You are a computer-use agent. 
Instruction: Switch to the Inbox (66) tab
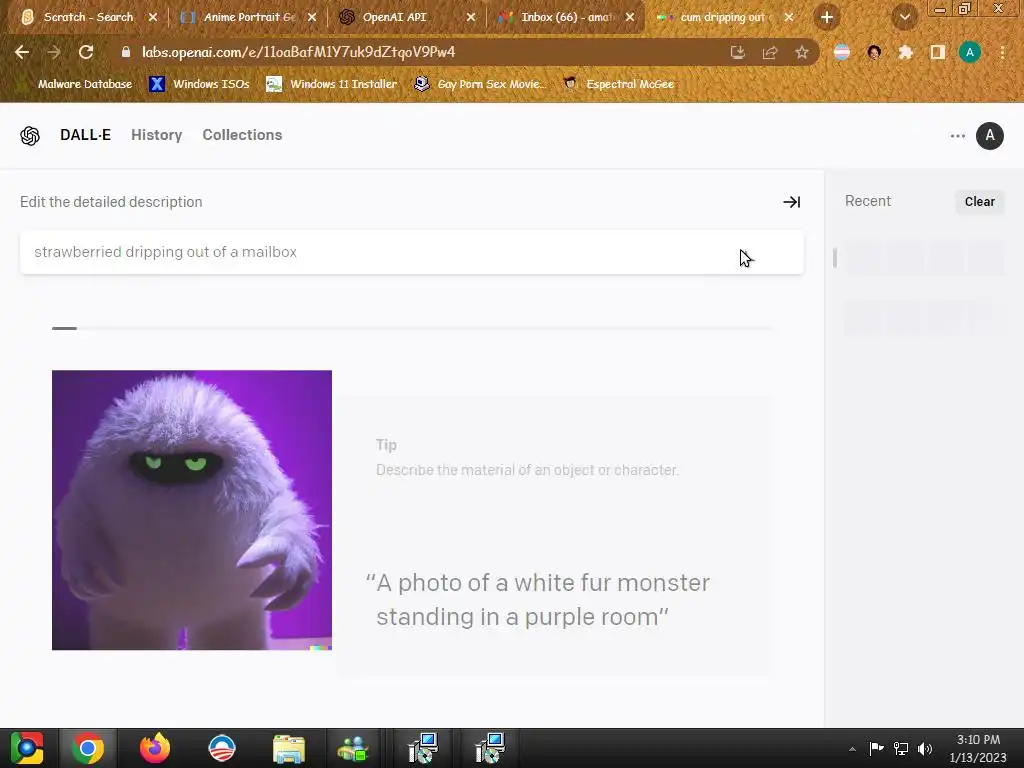coord(566,18)
